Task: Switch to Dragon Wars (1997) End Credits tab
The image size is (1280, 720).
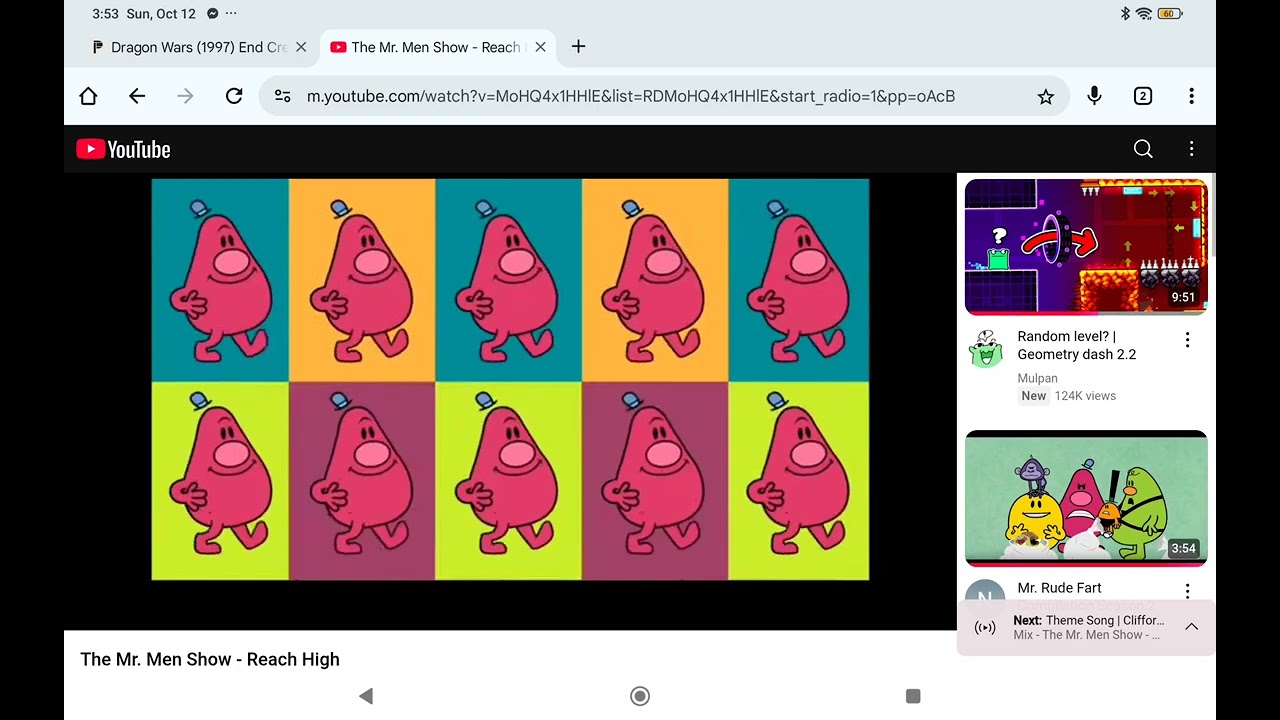Action: (198, 47)
